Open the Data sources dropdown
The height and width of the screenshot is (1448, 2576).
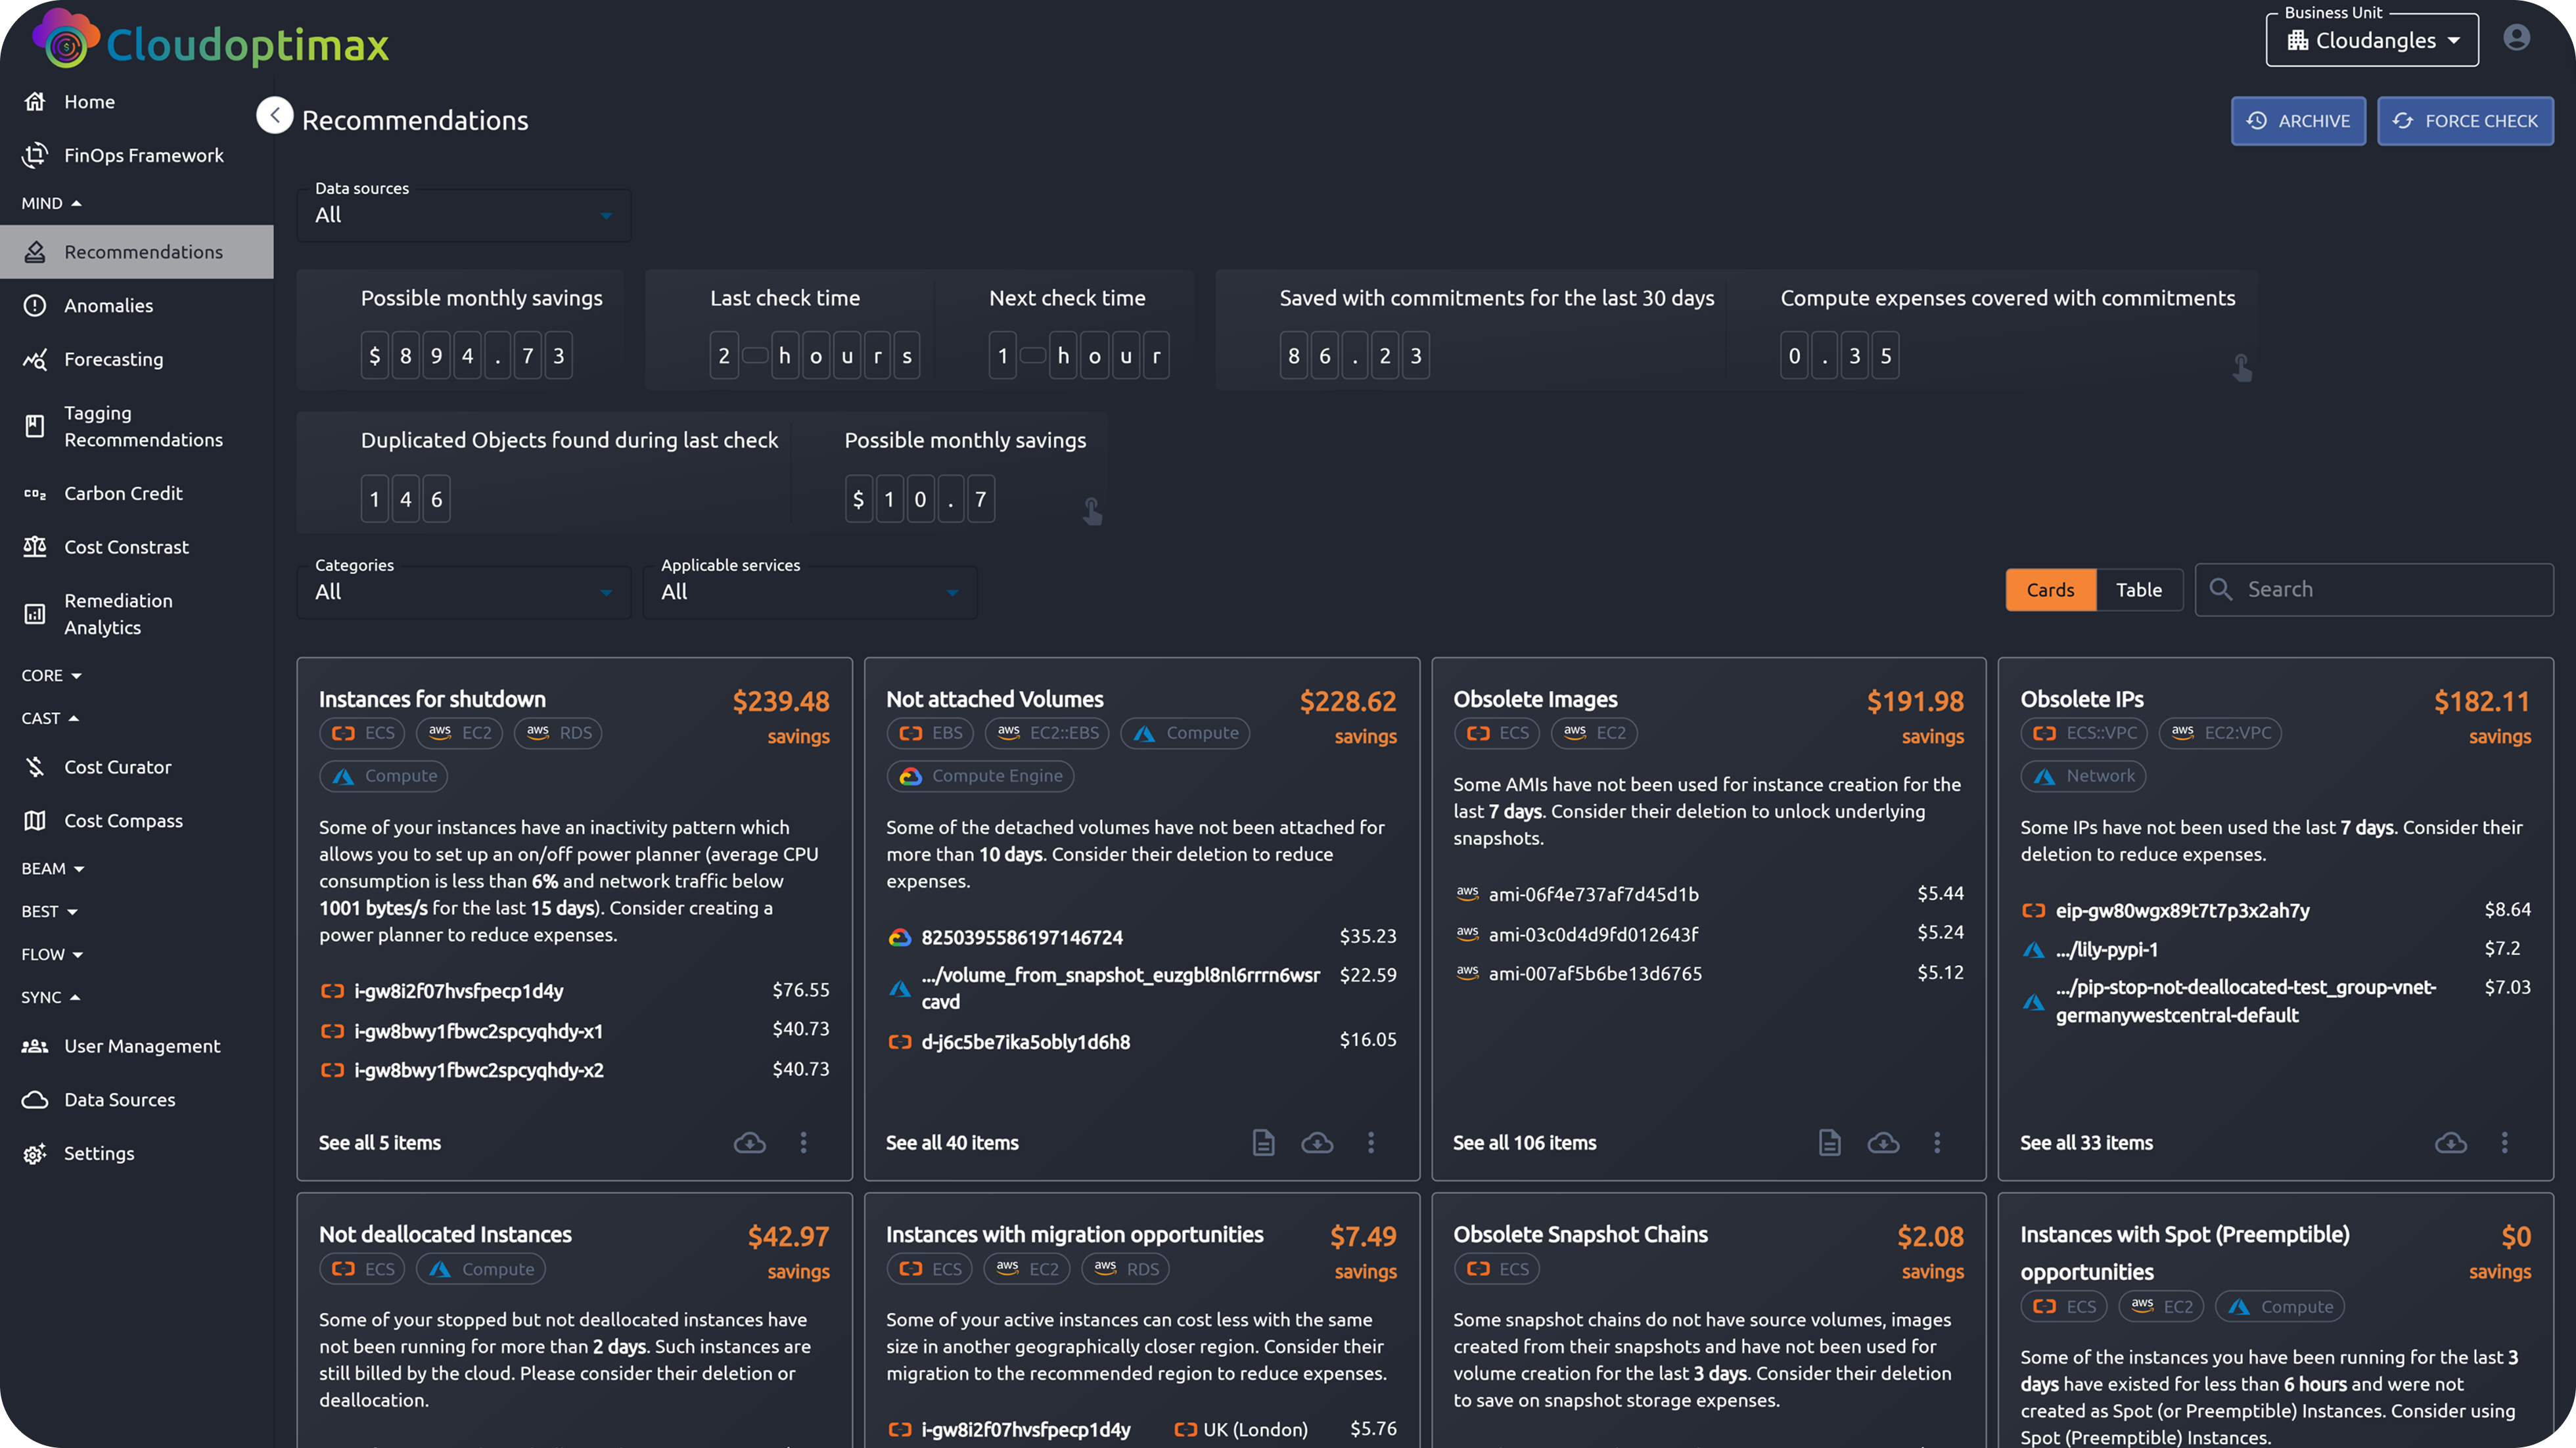tap(463, 215)
